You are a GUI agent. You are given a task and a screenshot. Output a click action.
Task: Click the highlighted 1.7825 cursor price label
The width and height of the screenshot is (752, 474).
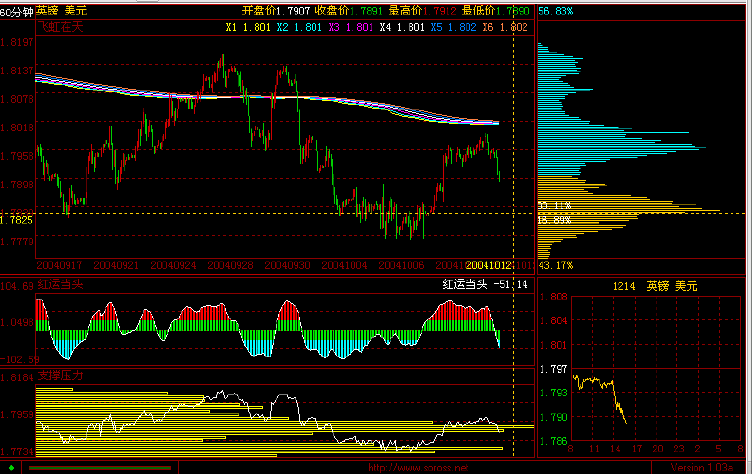pyautogui.click(x=16, y=220)
